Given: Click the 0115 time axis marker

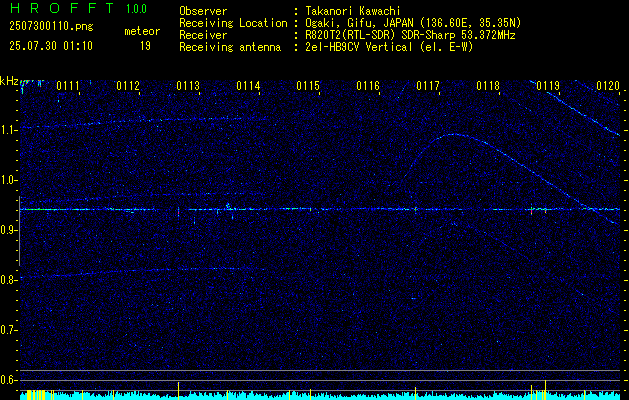Looking at the screenshot, I should click(308, 86).
